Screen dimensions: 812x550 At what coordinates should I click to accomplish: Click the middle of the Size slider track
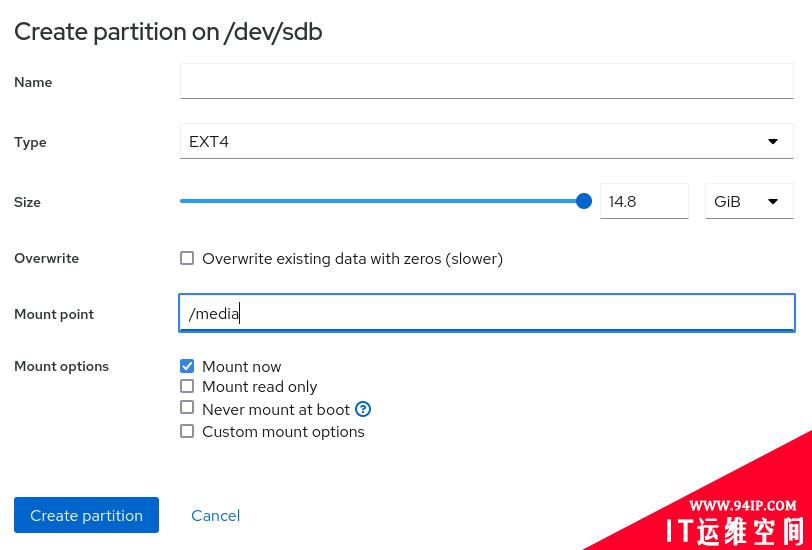(x=382, y=201)
